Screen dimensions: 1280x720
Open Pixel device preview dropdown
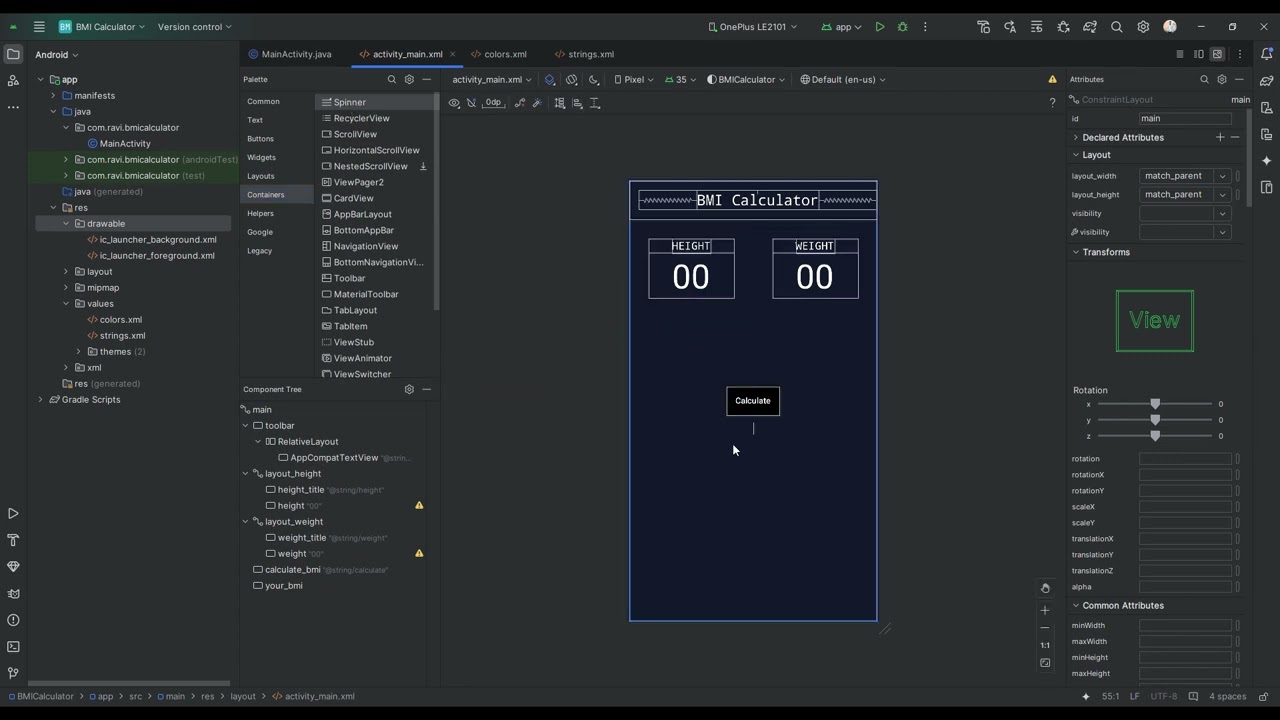click(x=636, y=80)
